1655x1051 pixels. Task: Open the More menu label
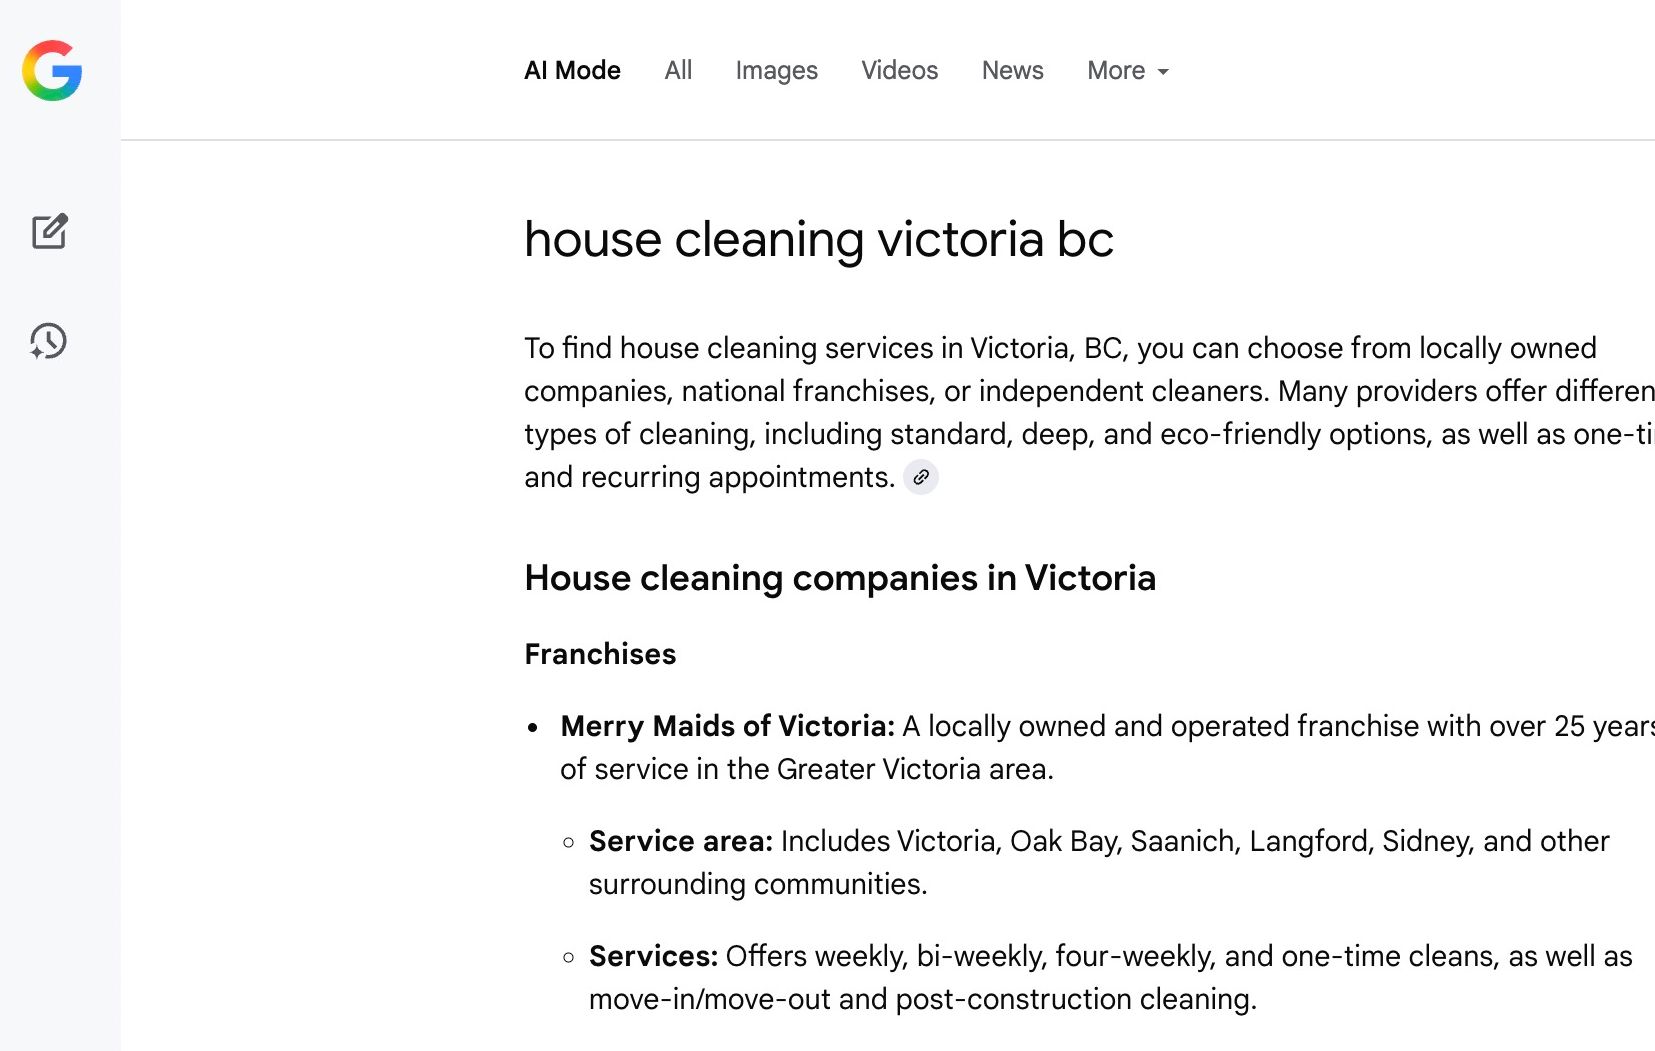pyautogui.click(x=1116, y=70)
